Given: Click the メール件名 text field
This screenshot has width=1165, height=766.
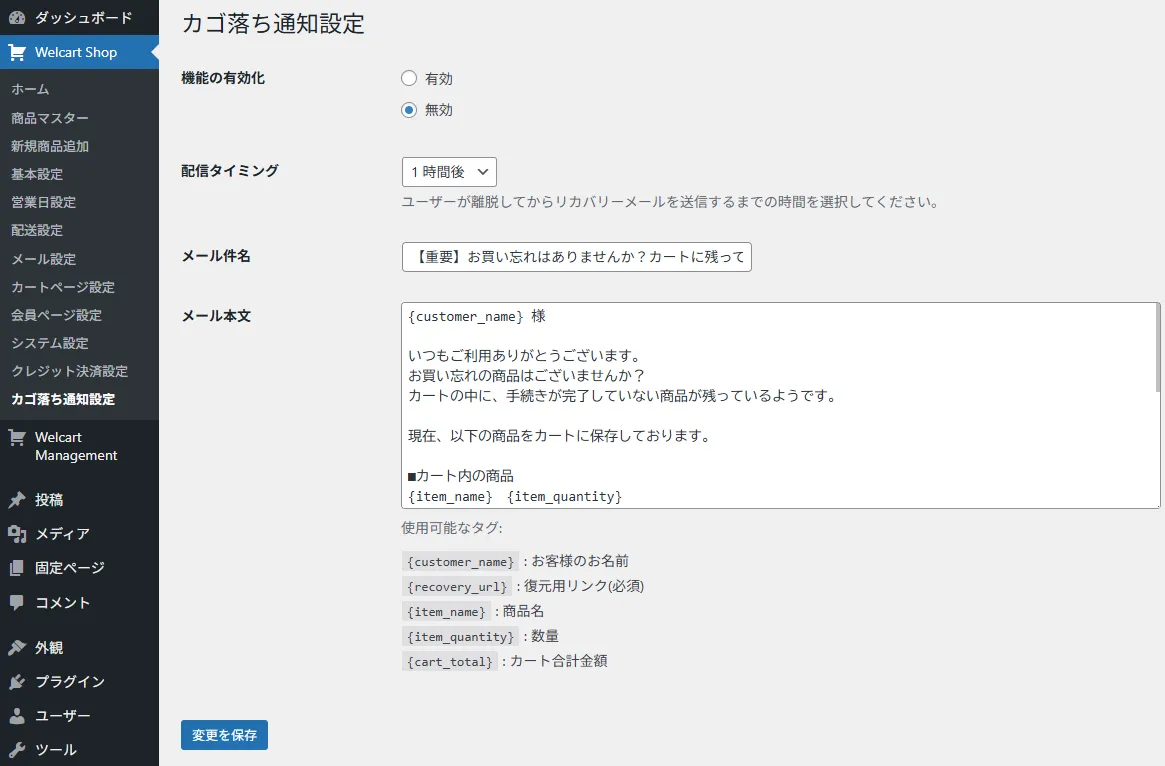Looking at the screenshot, I should point(576,257).
